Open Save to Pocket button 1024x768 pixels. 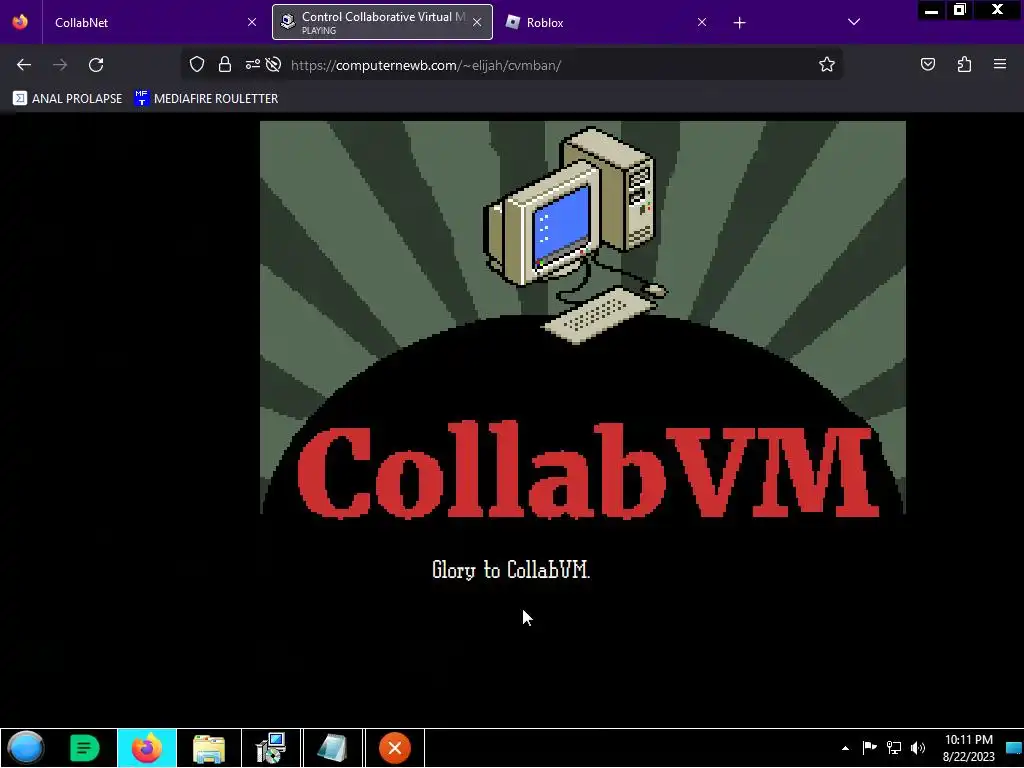928,64
